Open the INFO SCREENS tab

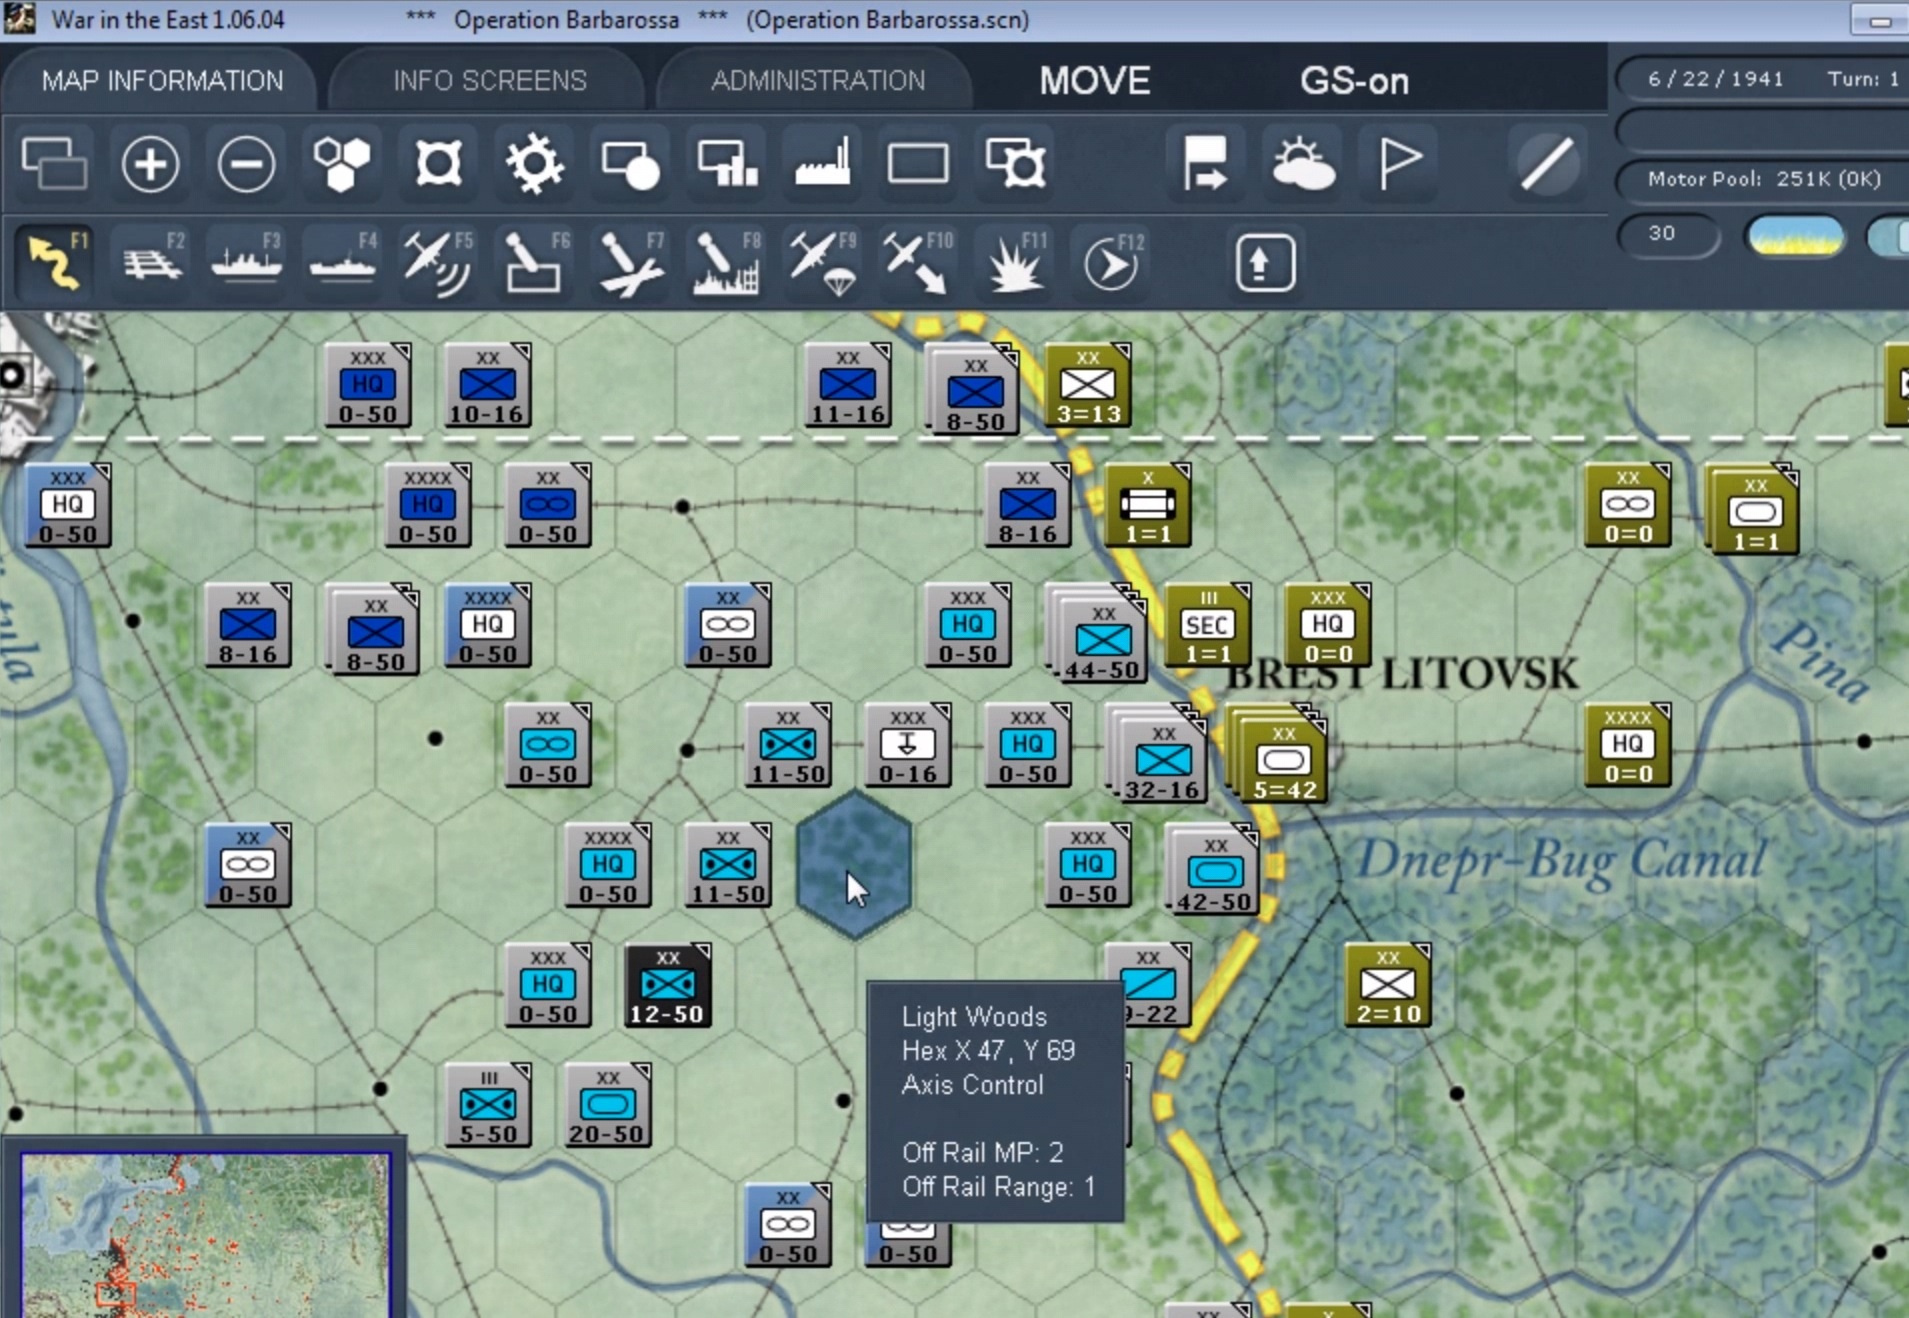489,81
